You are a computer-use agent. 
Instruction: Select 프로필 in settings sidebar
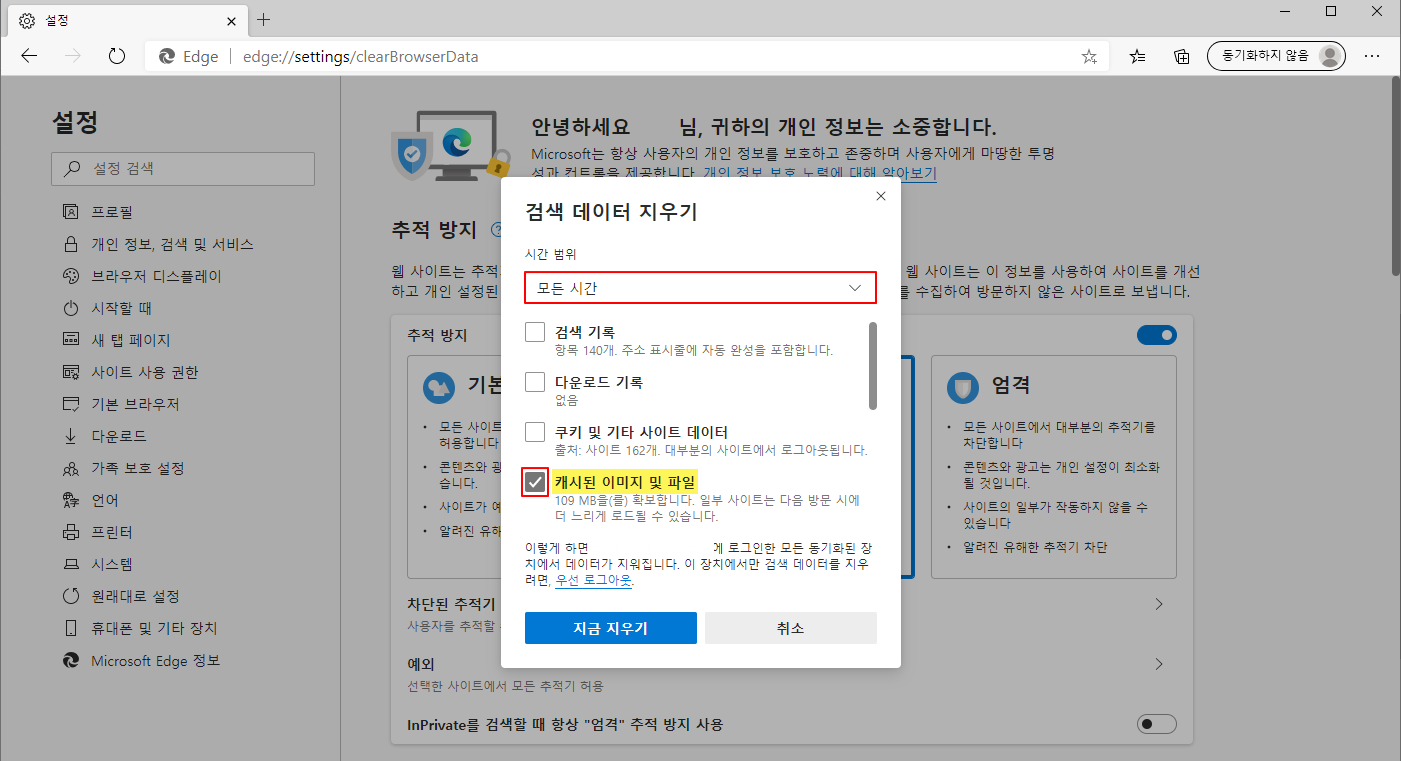pyautogui.click(x=112, y=212)
